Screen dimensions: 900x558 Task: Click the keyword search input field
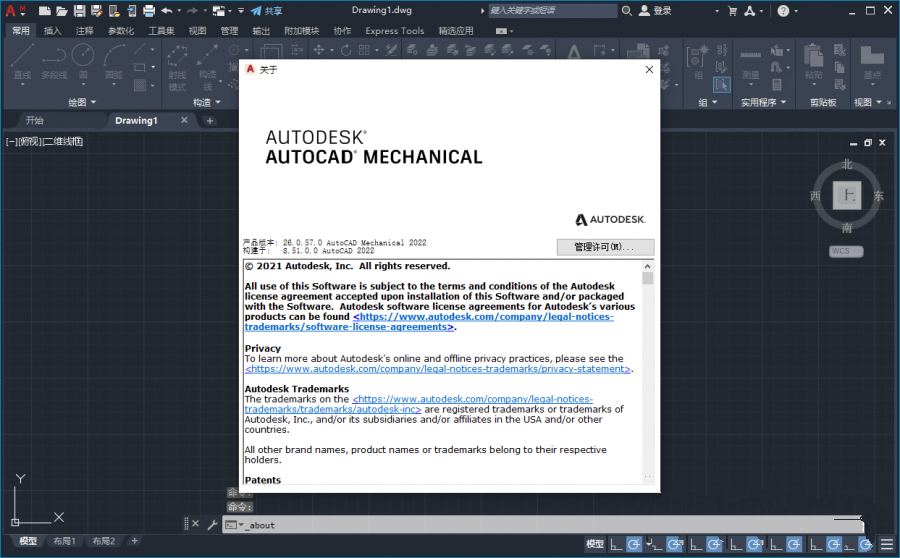(x=553, y=10)
